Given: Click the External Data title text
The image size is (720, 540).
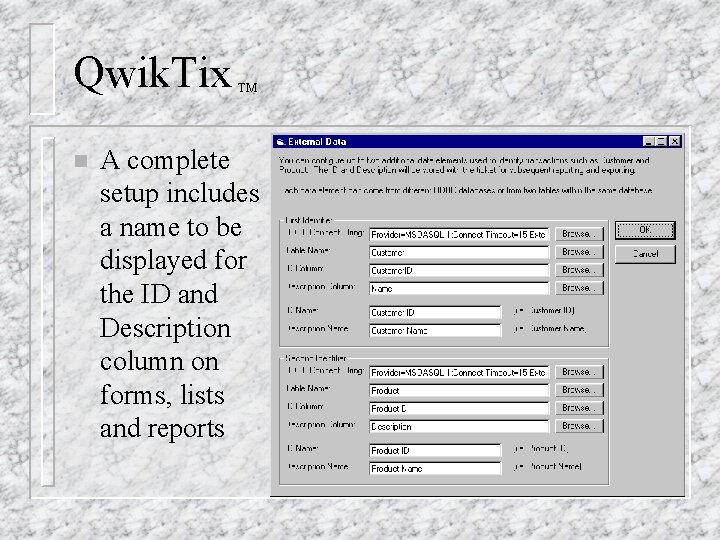Looking at the screenshot, I should pos(317,141).
